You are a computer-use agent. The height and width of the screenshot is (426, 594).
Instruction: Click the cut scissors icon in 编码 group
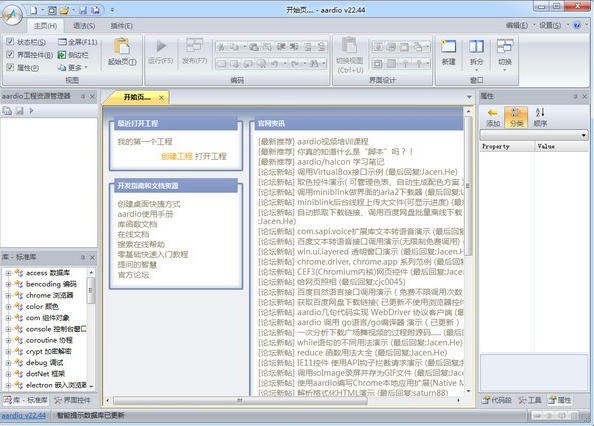click(222, 47)
